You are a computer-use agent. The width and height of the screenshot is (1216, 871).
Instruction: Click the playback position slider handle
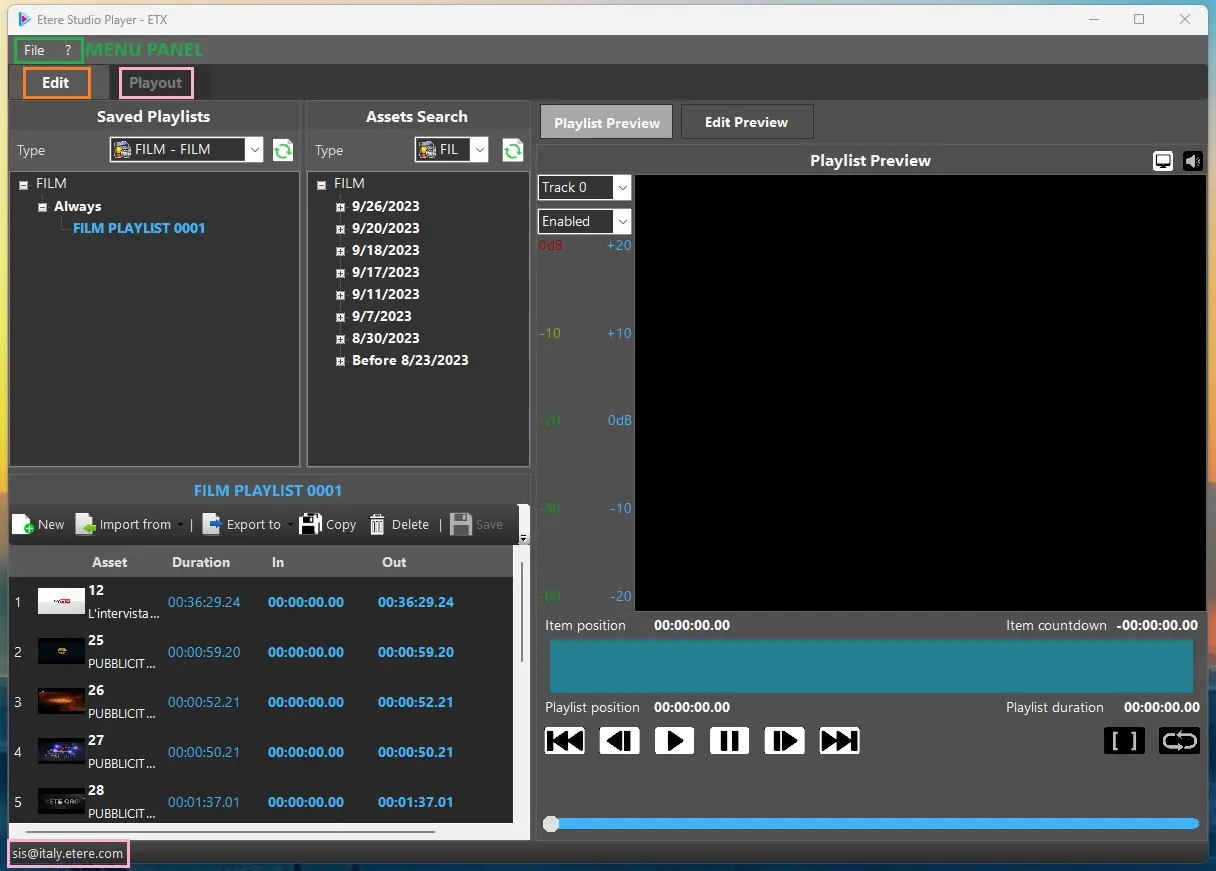(x=551, y=824)
